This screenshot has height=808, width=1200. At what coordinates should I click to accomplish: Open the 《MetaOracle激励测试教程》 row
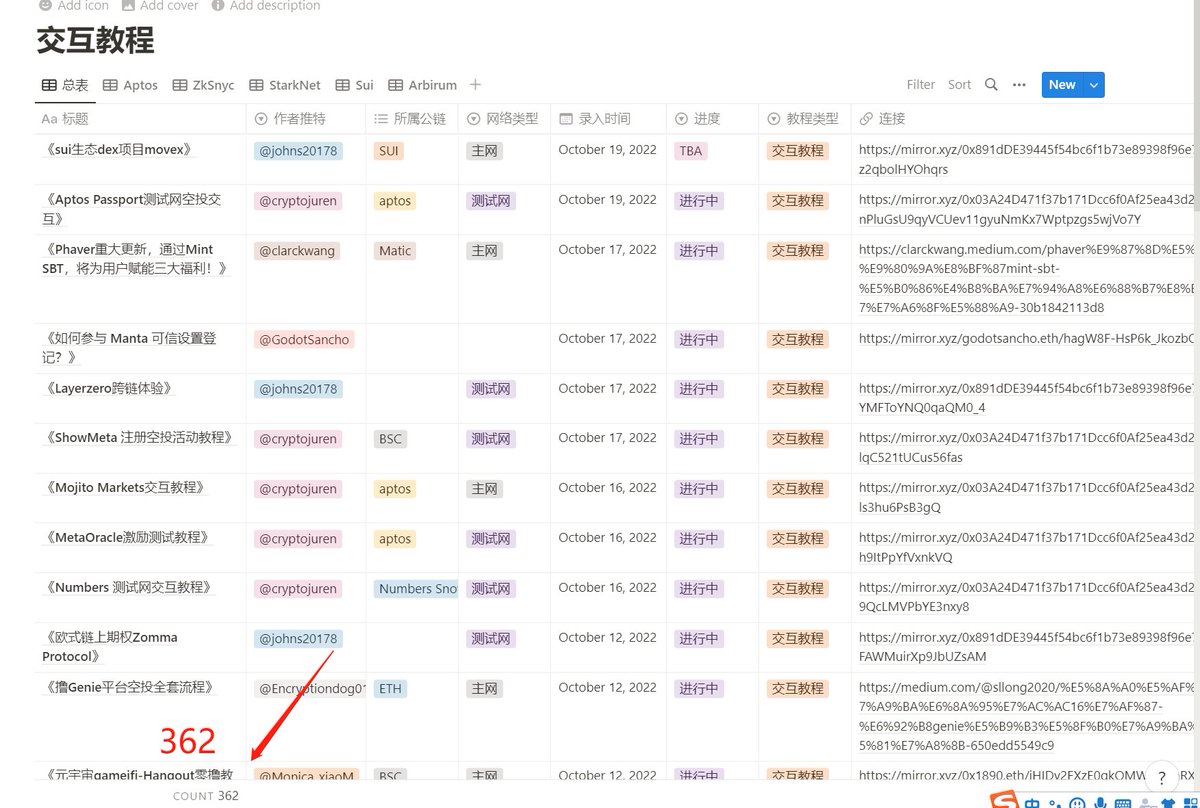coord(128,538)
